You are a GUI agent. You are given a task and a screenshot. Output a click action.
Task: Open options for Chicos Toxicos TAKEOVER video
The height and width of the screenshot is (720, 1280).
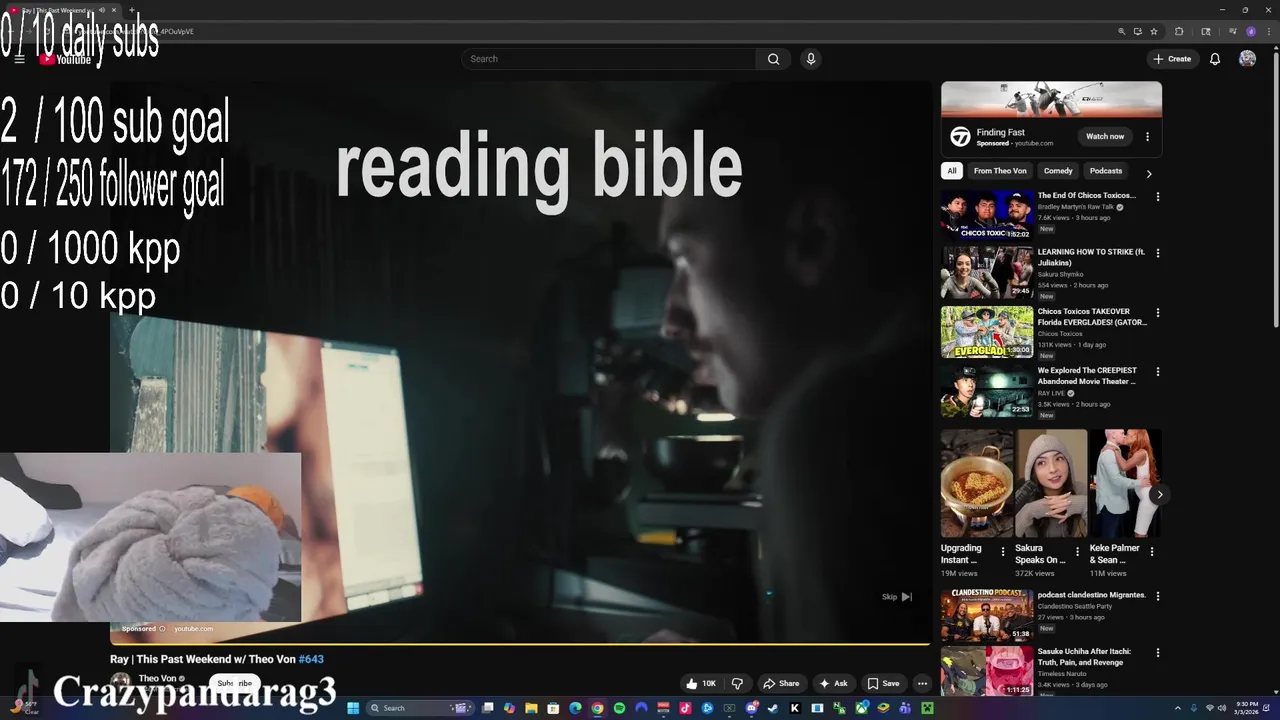(1158, 312)
